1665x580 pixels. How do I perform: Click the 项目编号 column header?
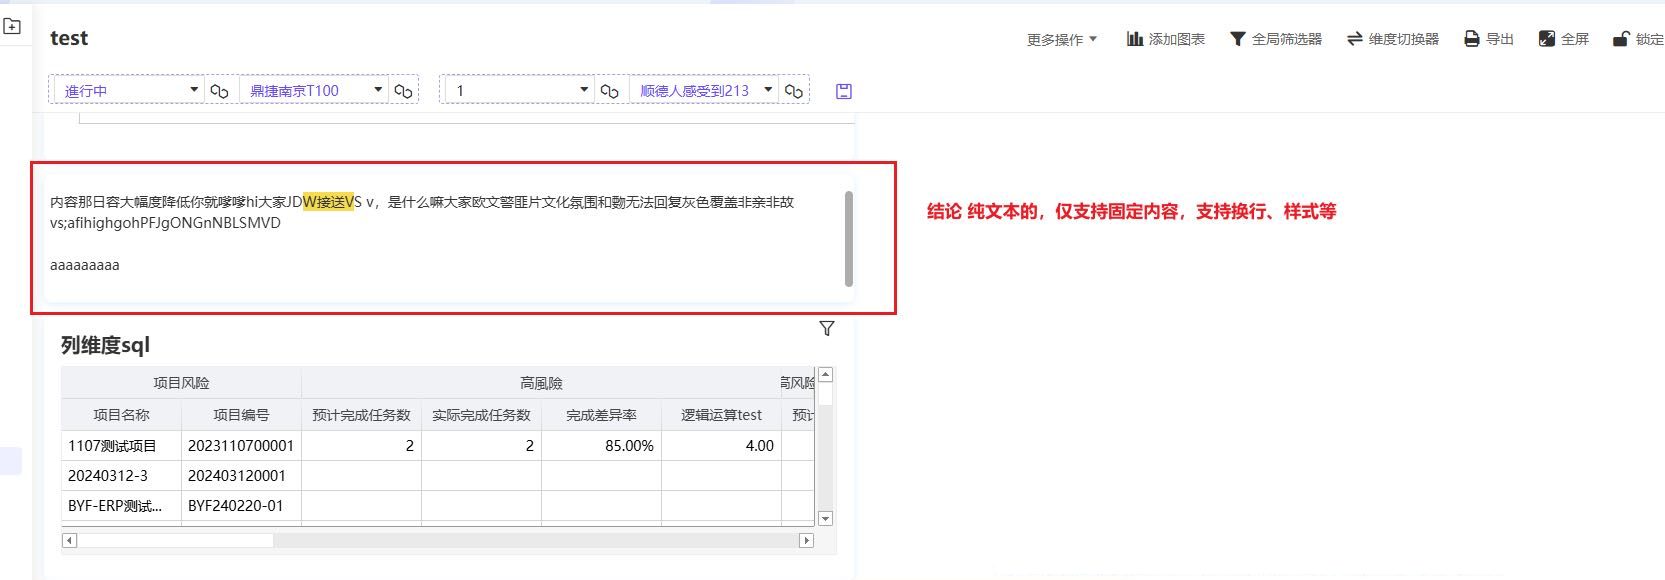pos(241,415)
